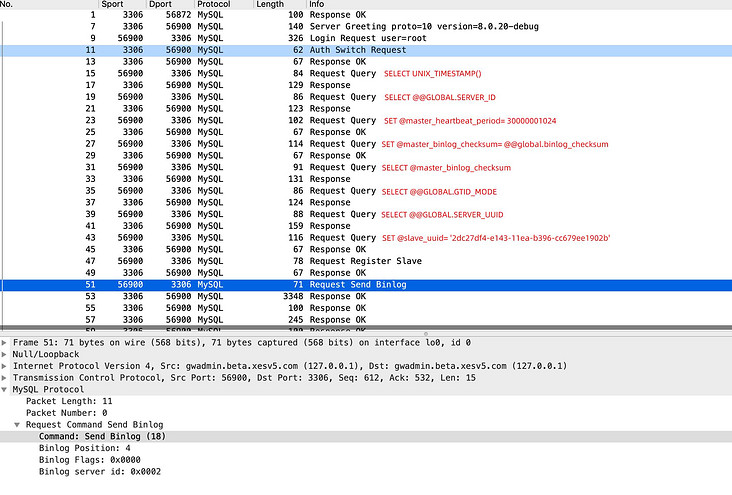Viewport: 732px width, 495px height.
Task: Select packet 29 Response OK row
Action: click(x=366, y=156)
